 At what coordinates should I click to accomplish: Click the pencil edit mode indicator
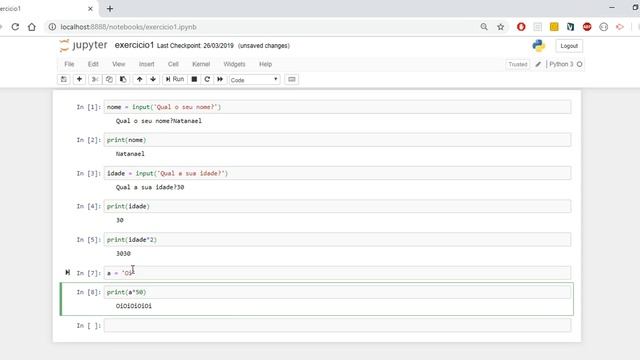coord(538,64)
